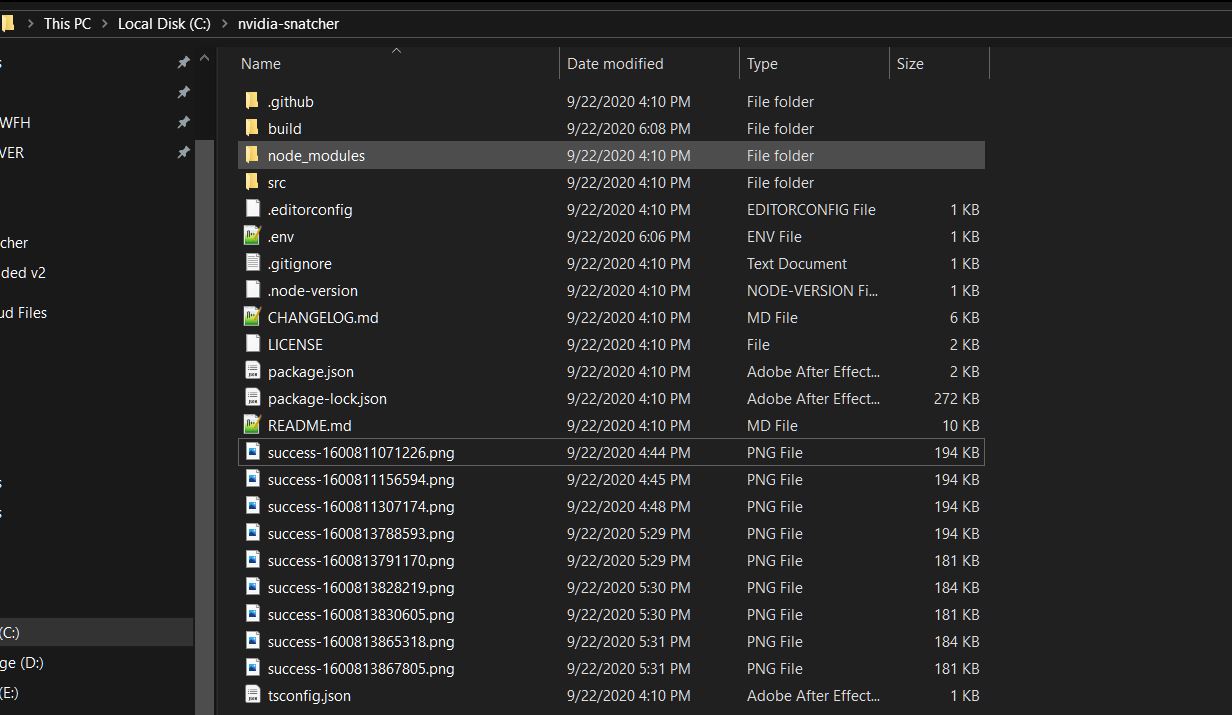Click the .env file icon
Screen dimensions: 1232x715
[252, 236]
